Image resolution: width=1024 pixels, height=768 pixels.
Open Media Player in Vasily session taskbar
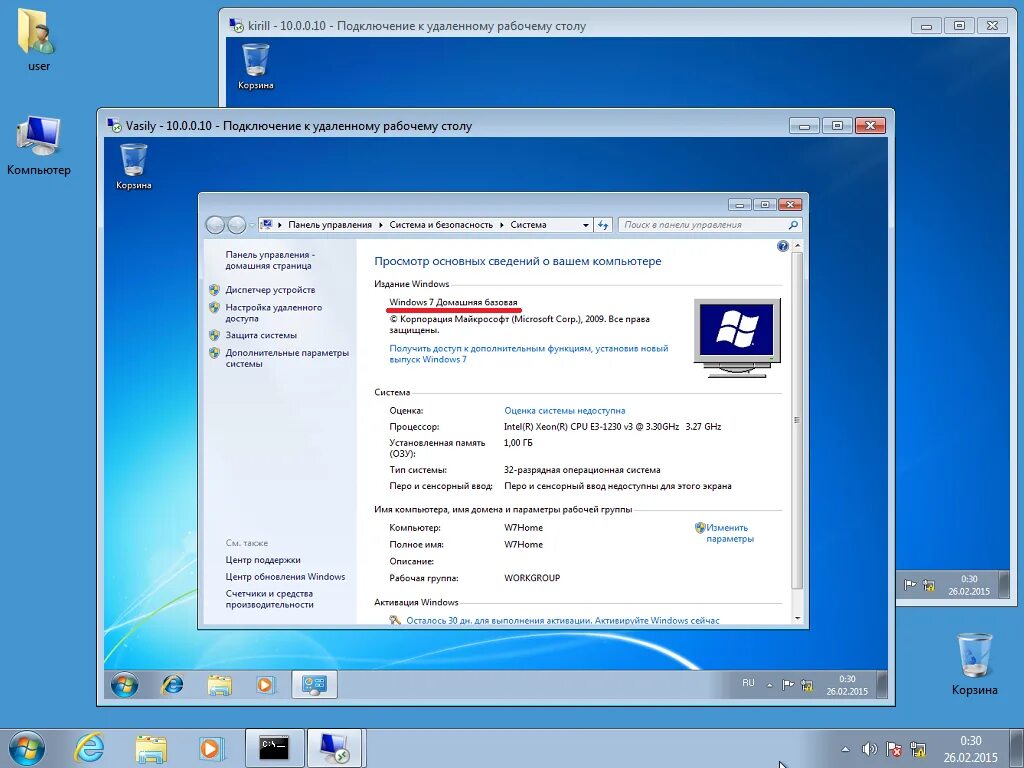(x=264, y=684)
